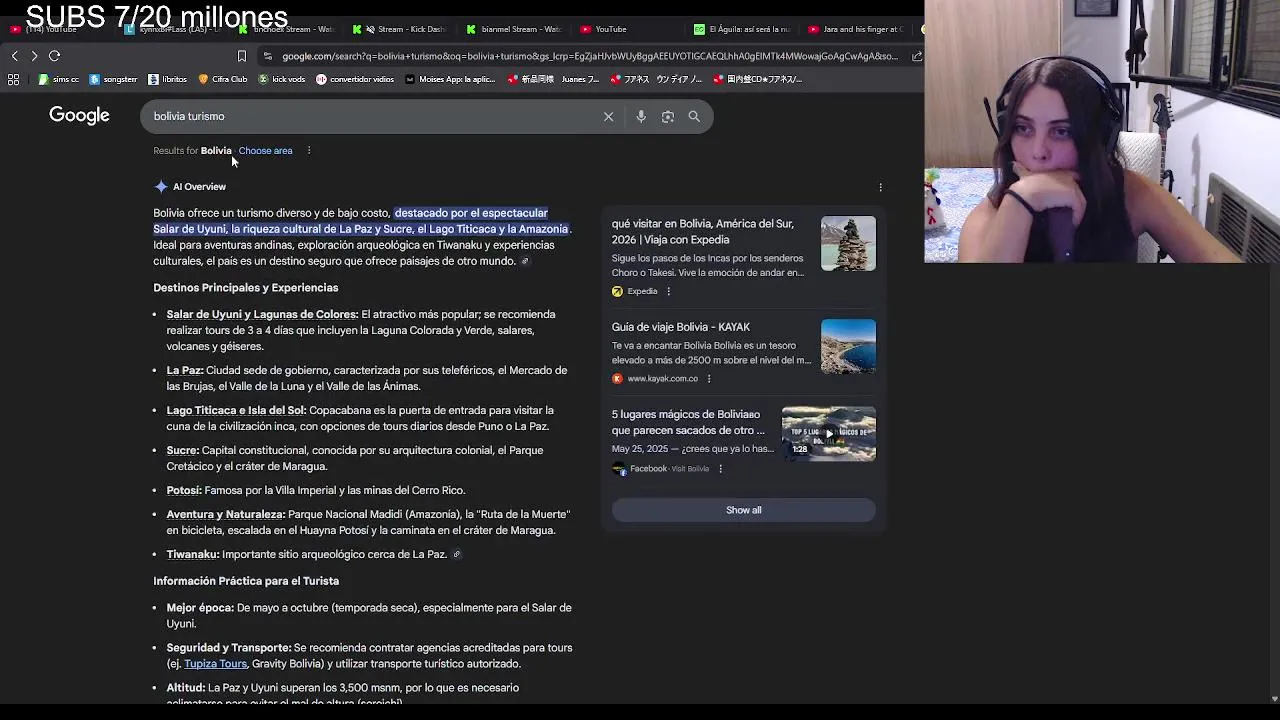1280x720 pixels.
Task: Open the Cifra Club bookmark
Action: 222,79
